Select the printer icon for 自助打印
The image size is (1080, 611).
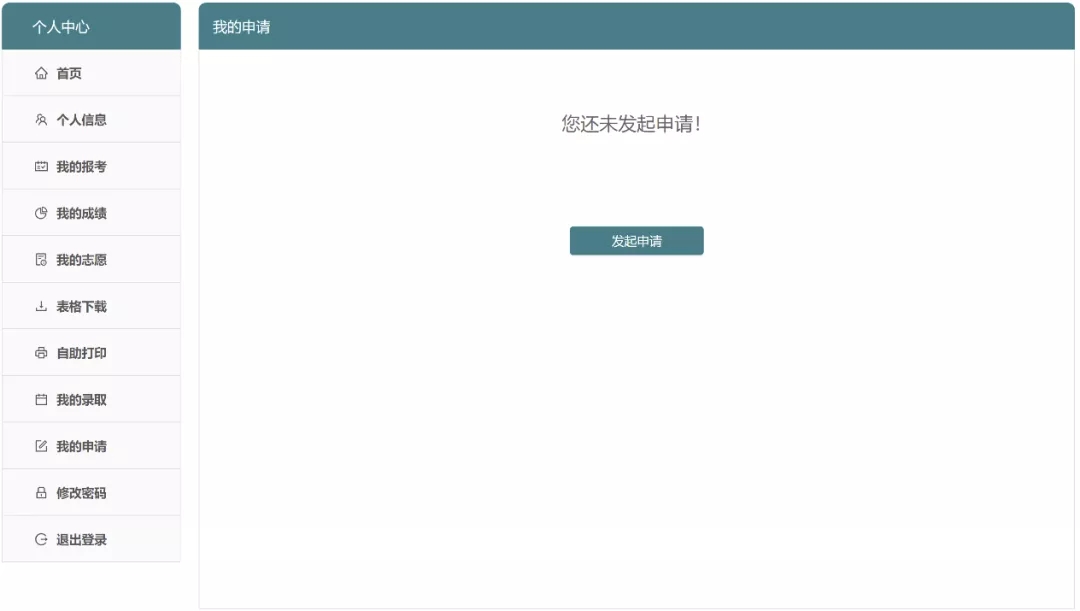tap(40, 352)
